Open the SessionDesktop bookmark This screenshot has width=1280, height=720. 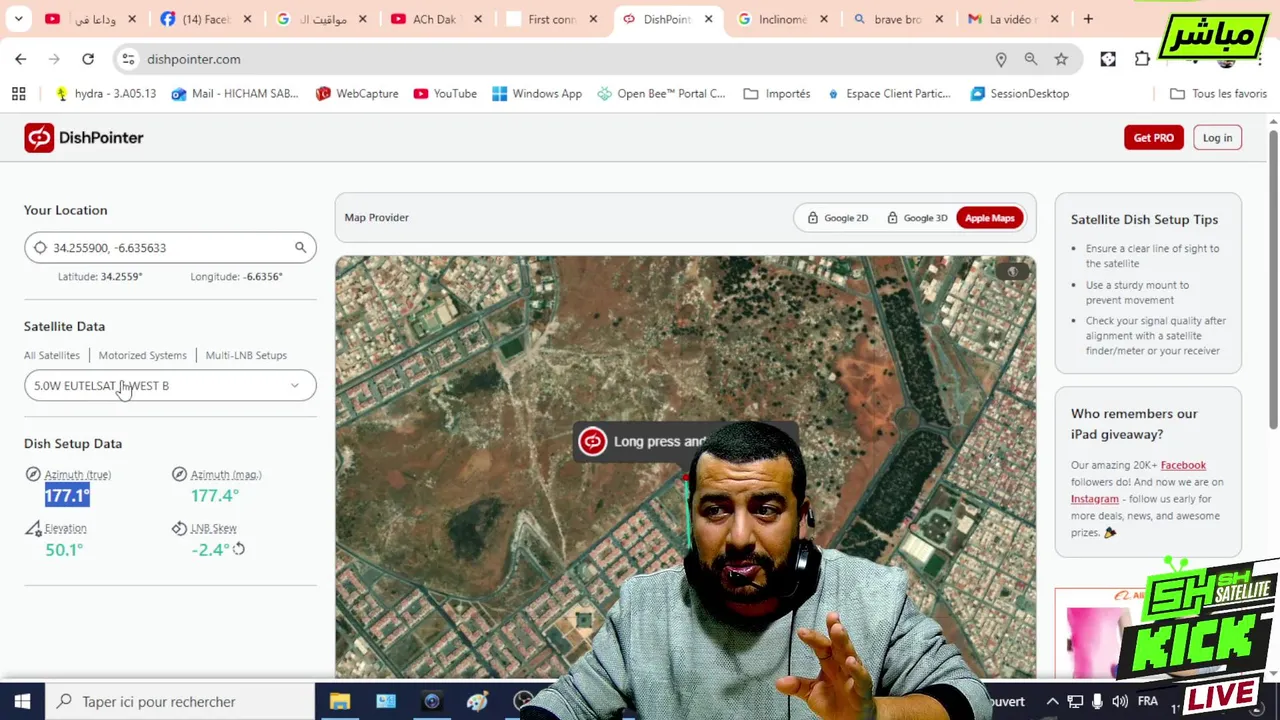[1019, 93]
